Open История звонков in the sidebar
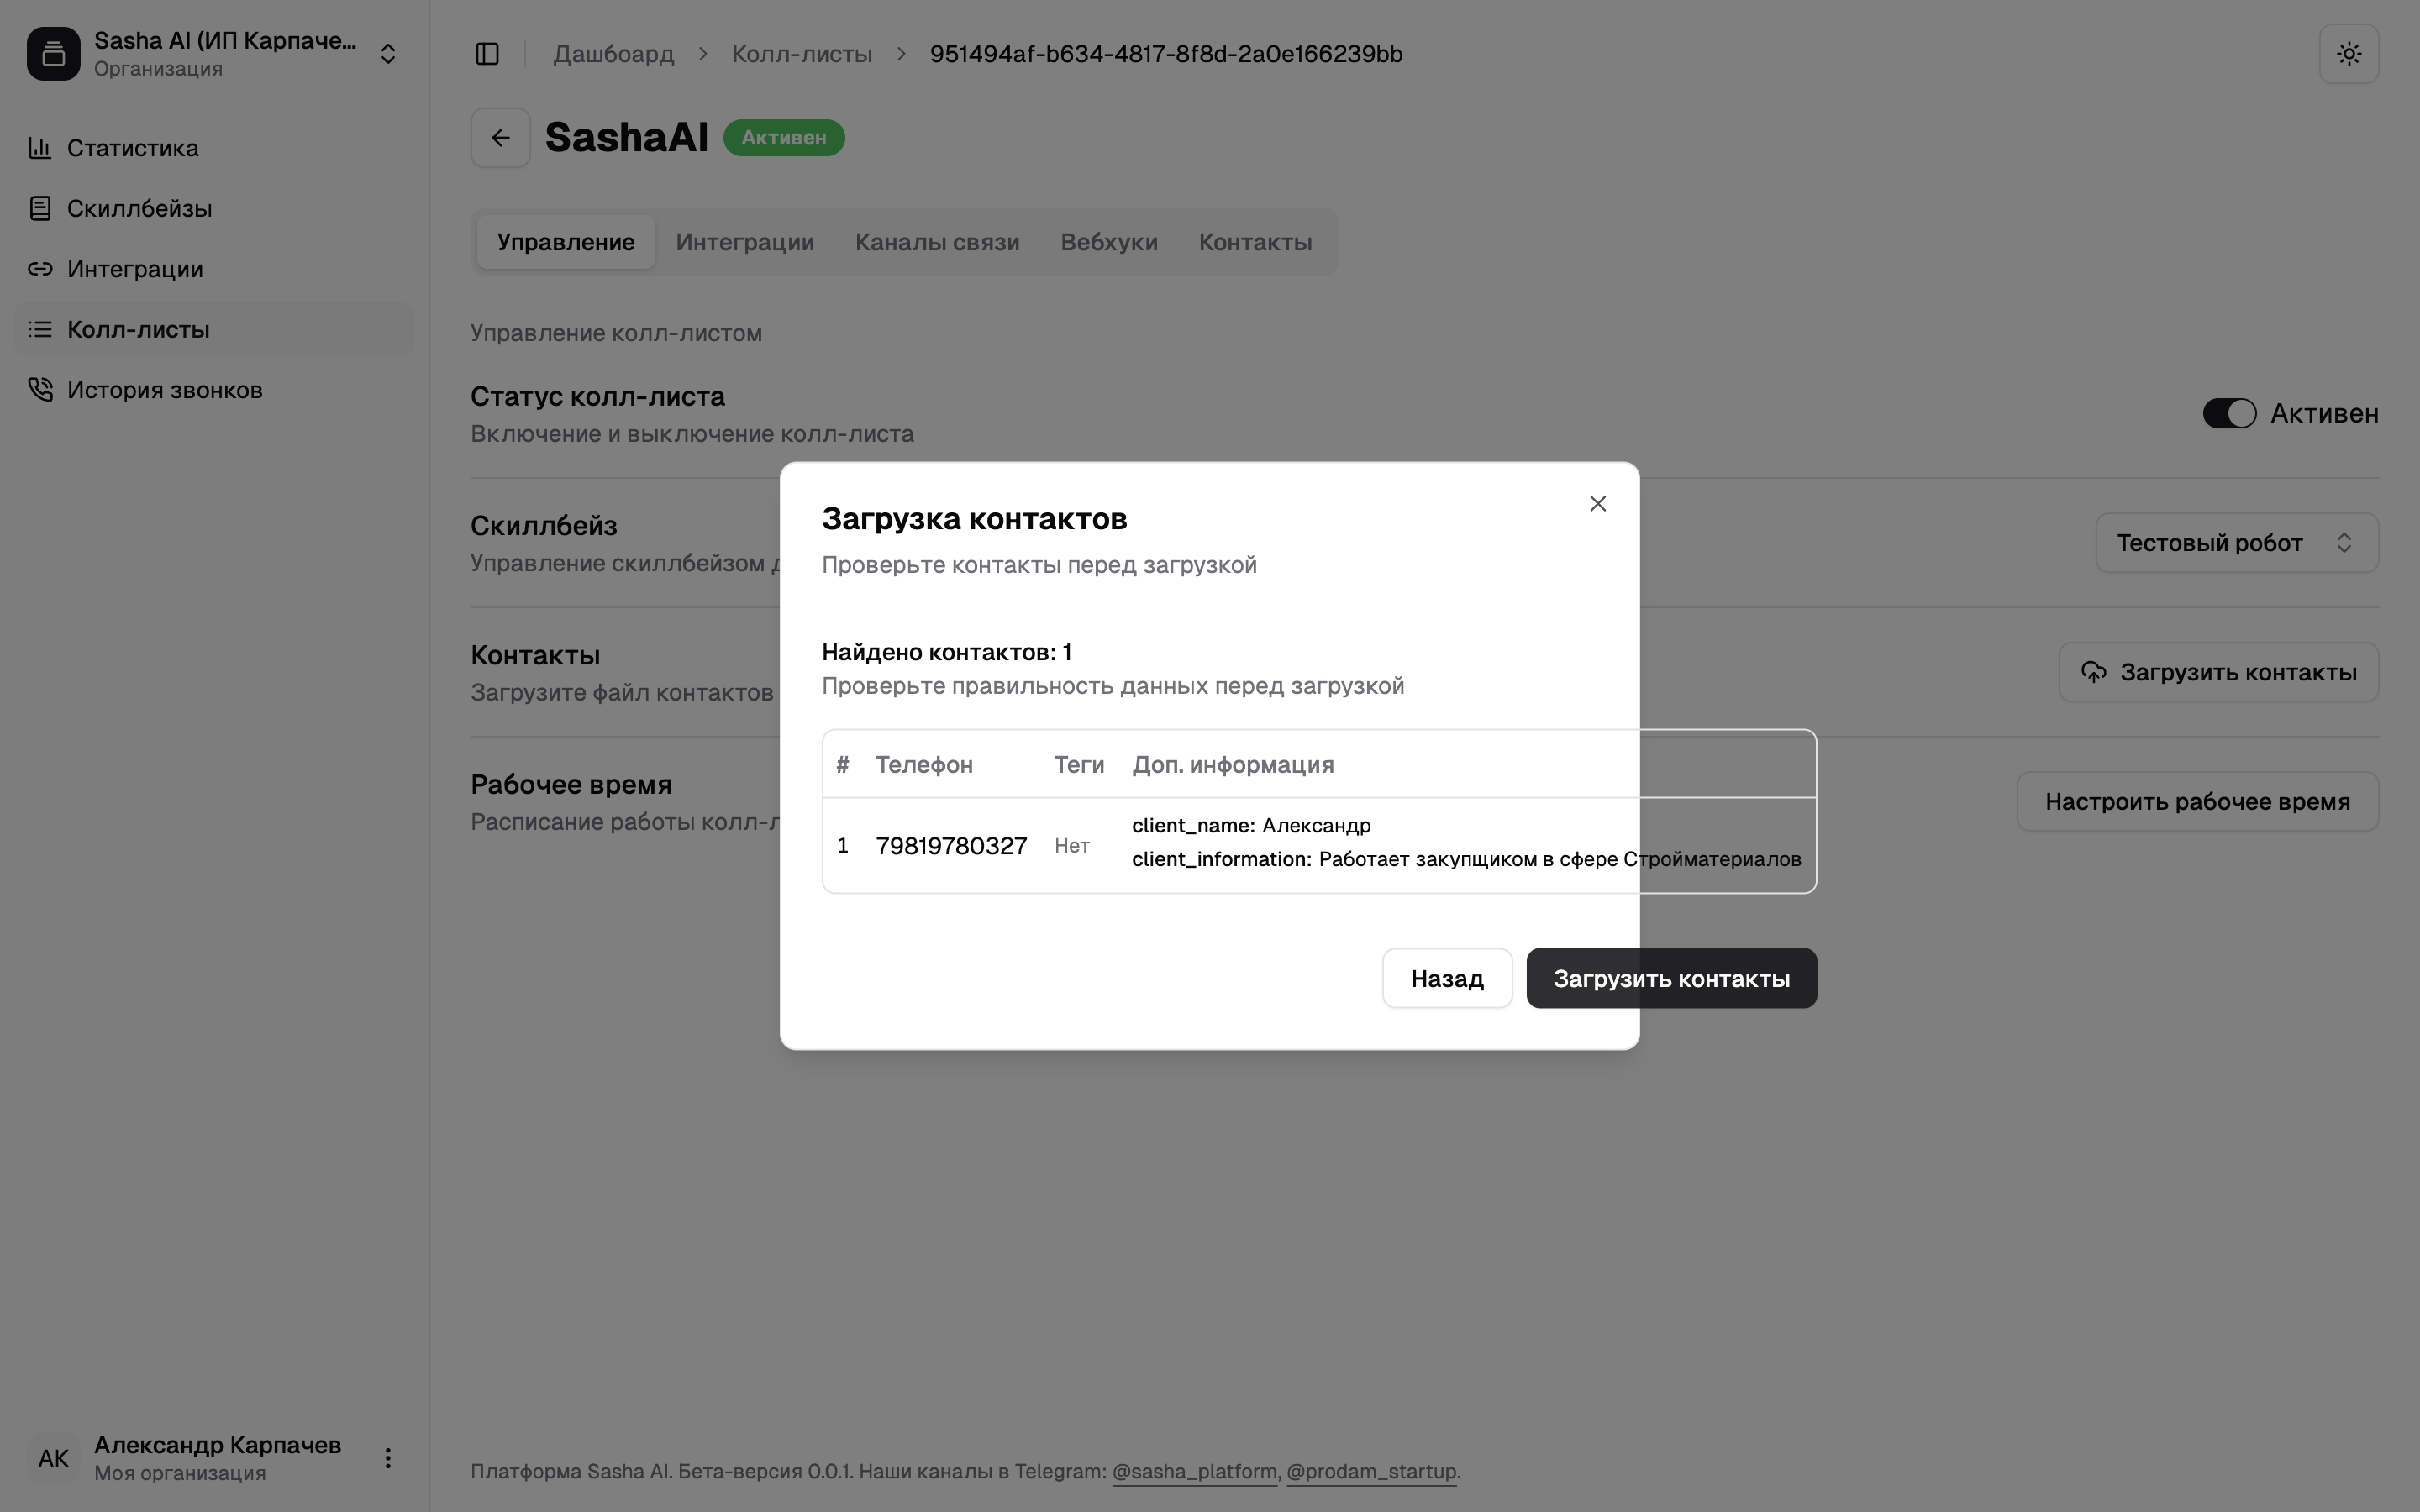Viewport: 2420px width, 1512px height. point(164,390)
